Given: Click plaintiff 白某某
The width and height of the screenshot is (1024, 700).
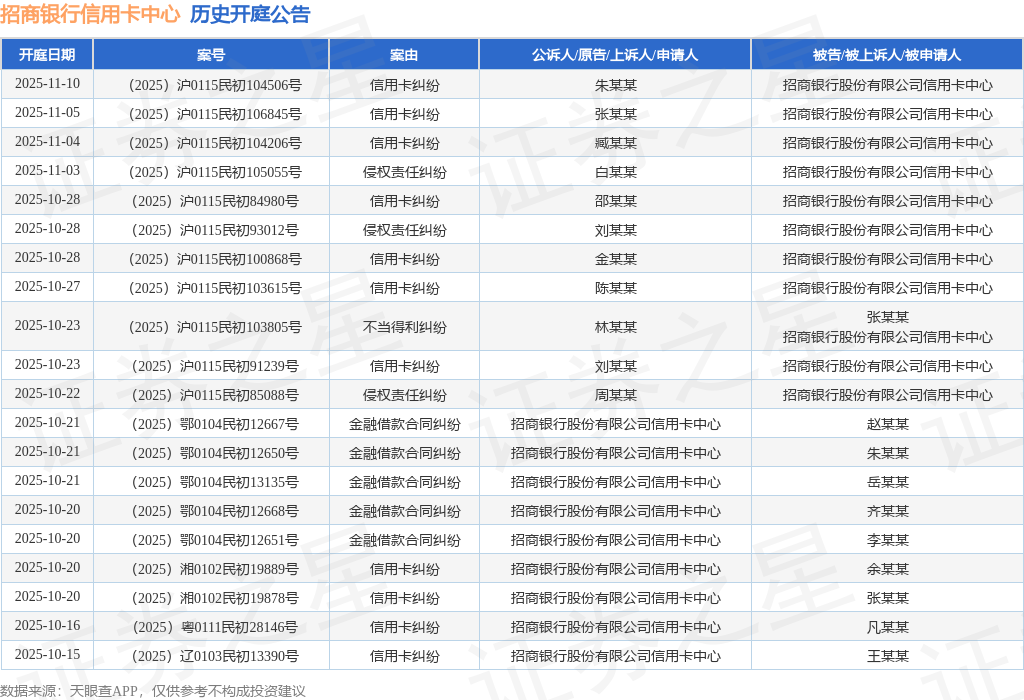Looking at the screenshot, I should (x=615, y=172).
